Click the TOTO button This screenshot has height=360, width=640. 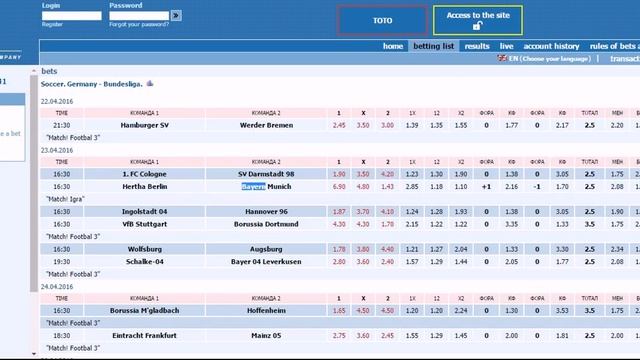coord(382,20)
